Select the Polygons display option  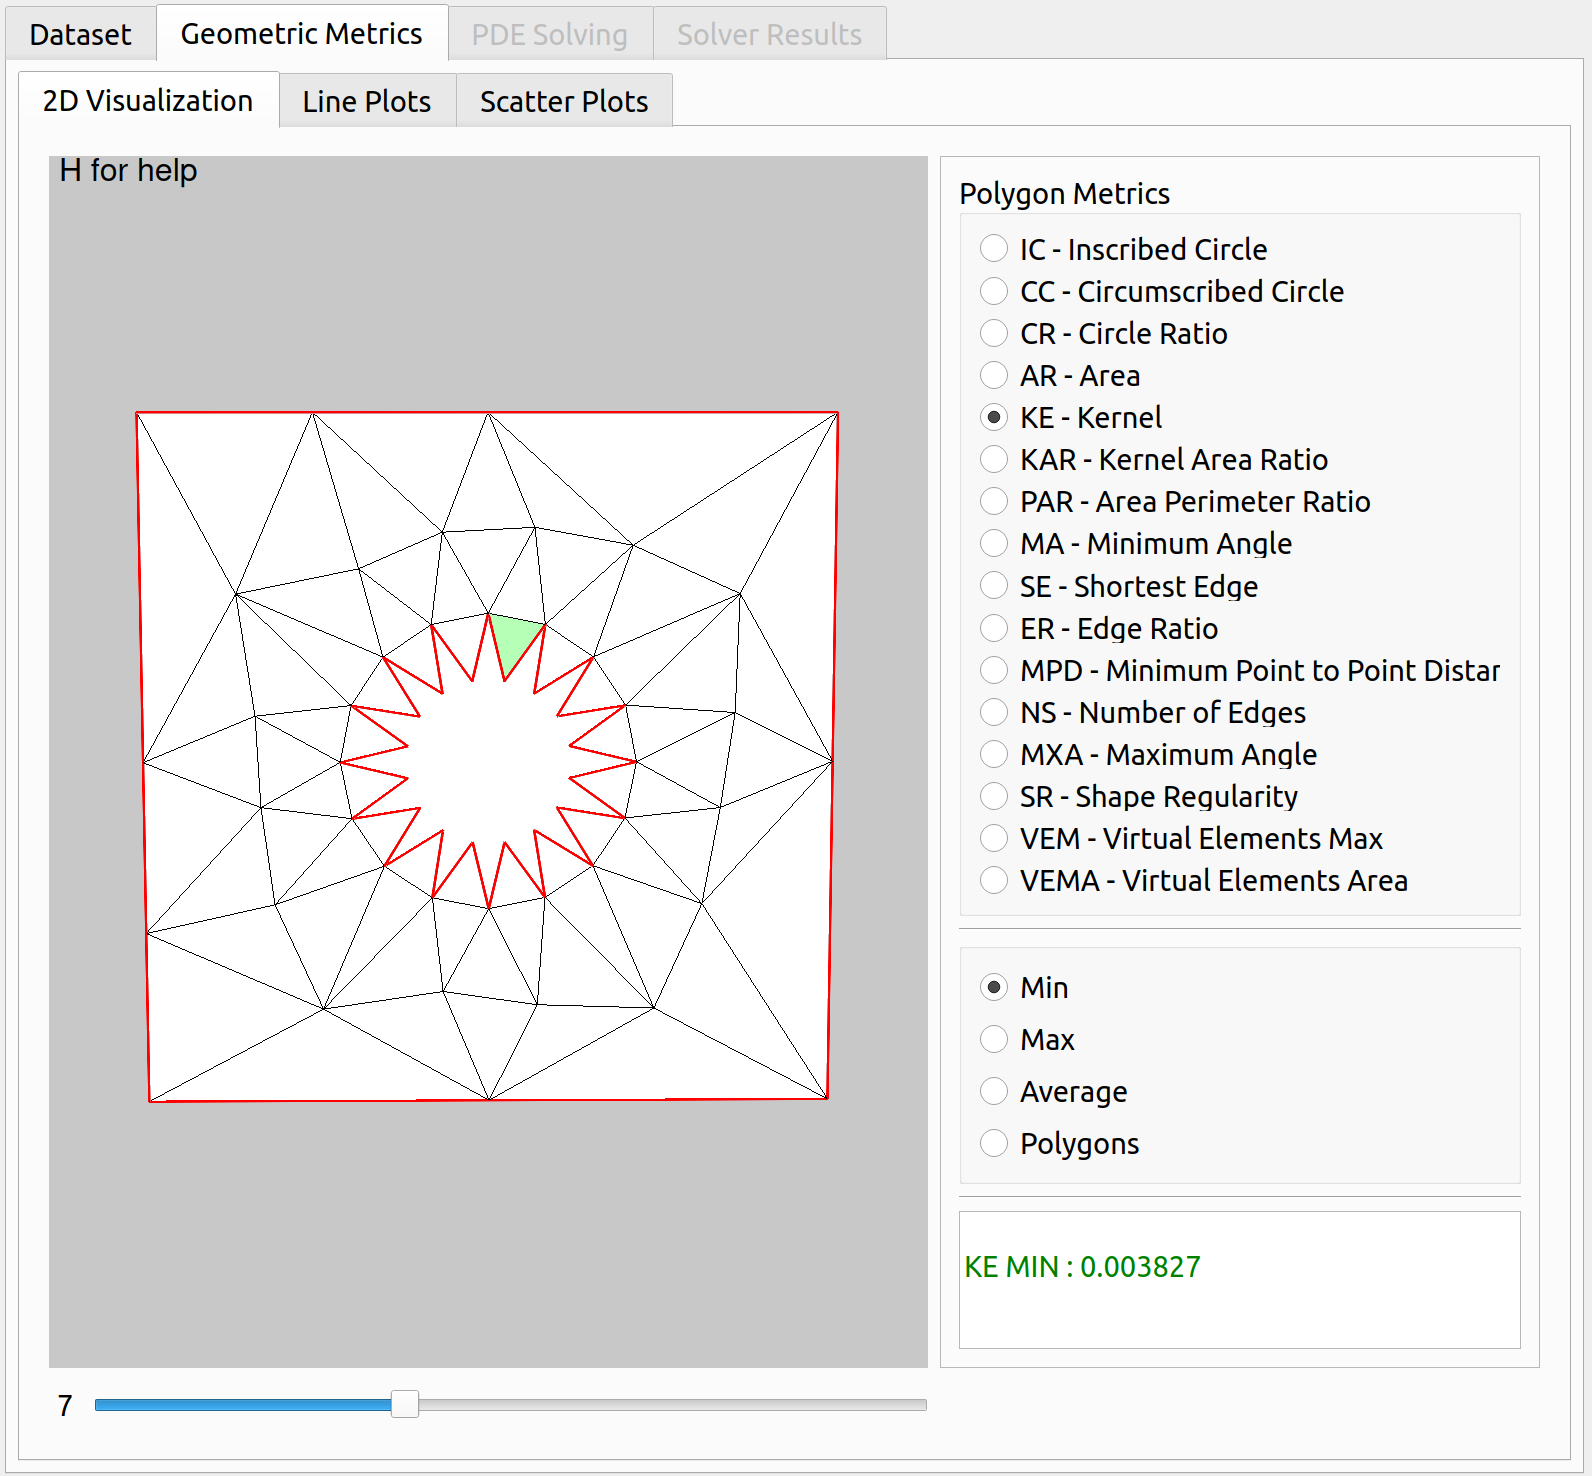[x=994, y=1143]
